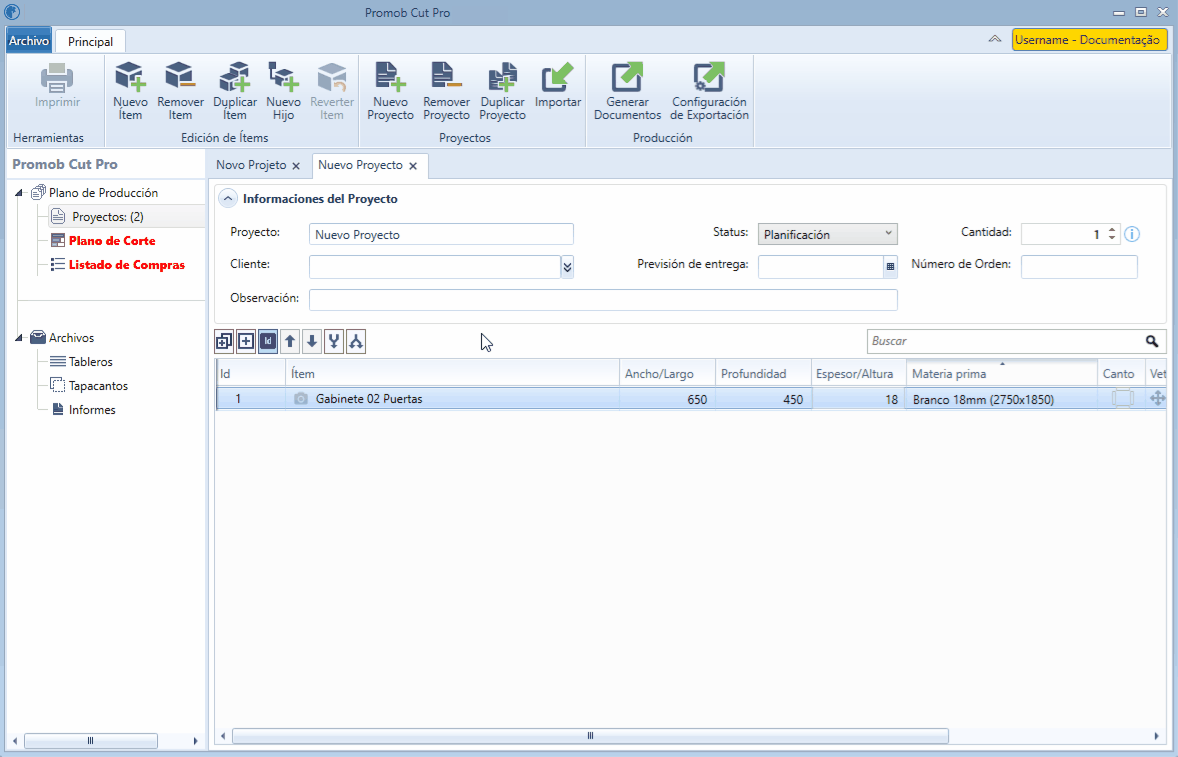Viewport: 1178px width, 757px height.
Task: Open the Importar tool
Action: [557, 85]
